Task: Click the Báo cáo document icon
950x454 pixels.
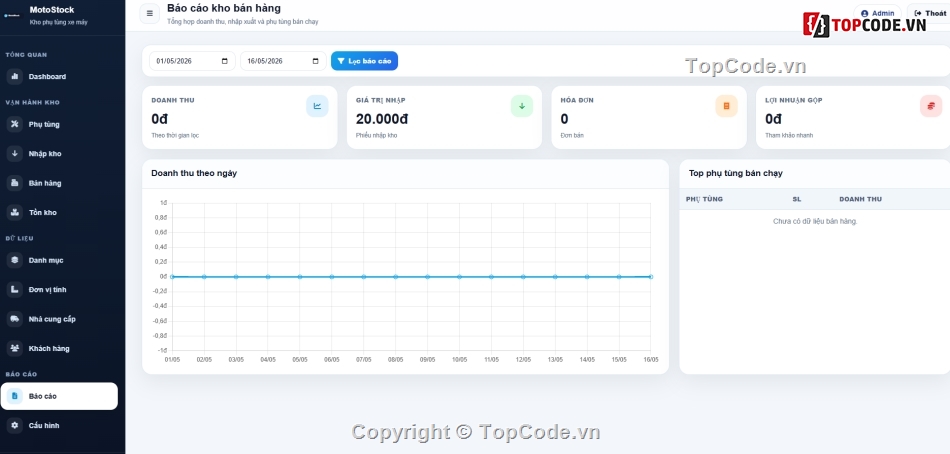Action: click(15, 396)
